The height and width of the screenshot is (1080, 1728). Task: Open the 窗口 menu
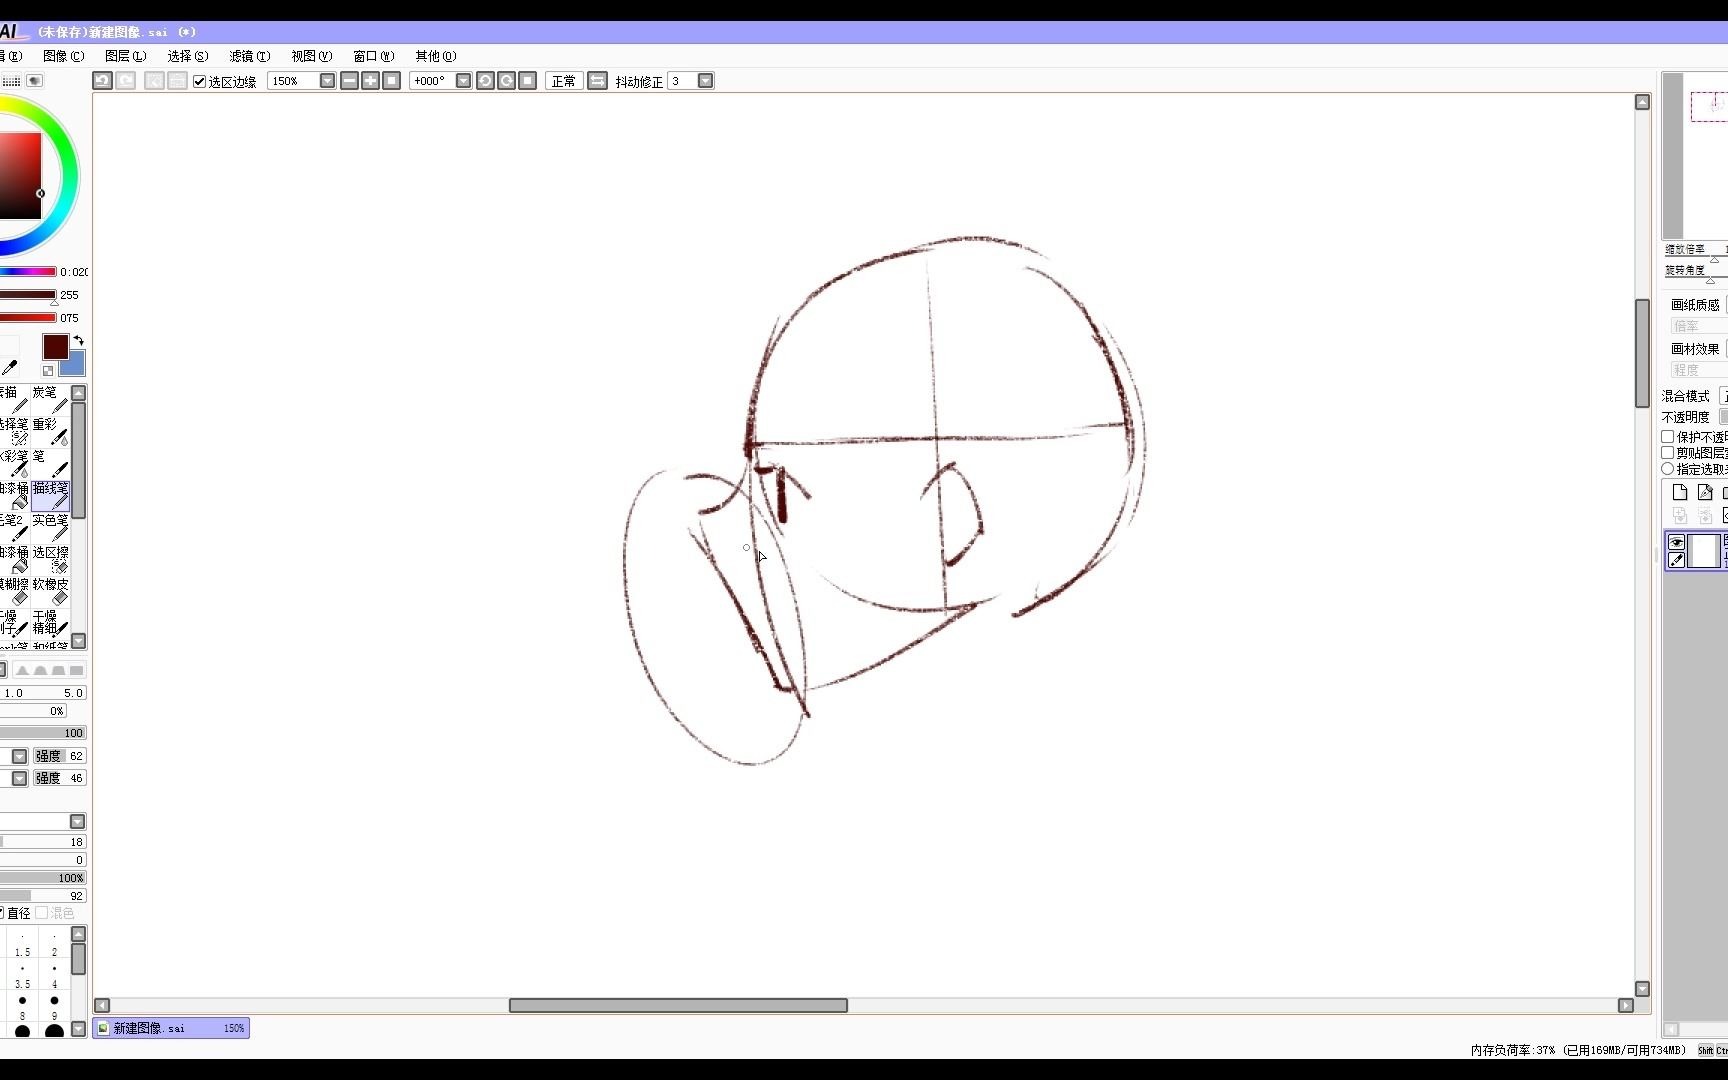373,56
